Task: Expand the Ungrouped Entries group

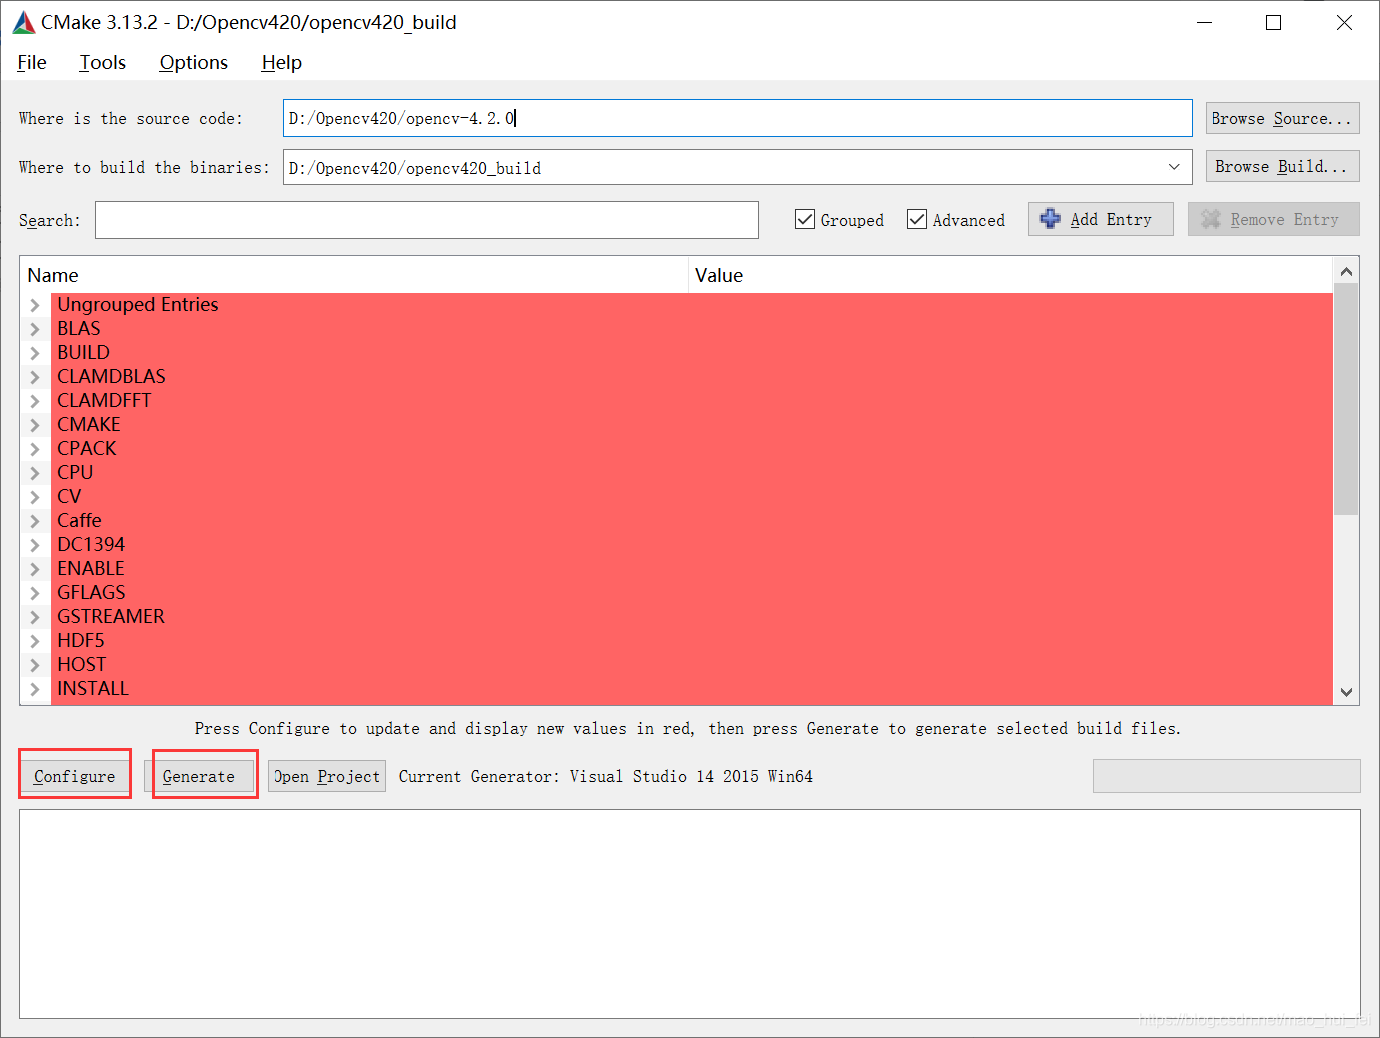Action: (35, 305)
